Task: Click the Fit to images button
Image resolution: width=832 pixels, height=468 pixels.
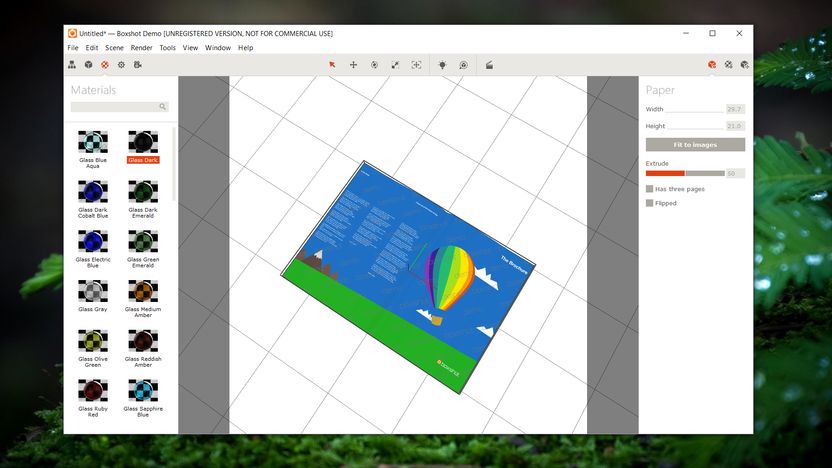Action: pyautogui.click(x=695, y=144)
